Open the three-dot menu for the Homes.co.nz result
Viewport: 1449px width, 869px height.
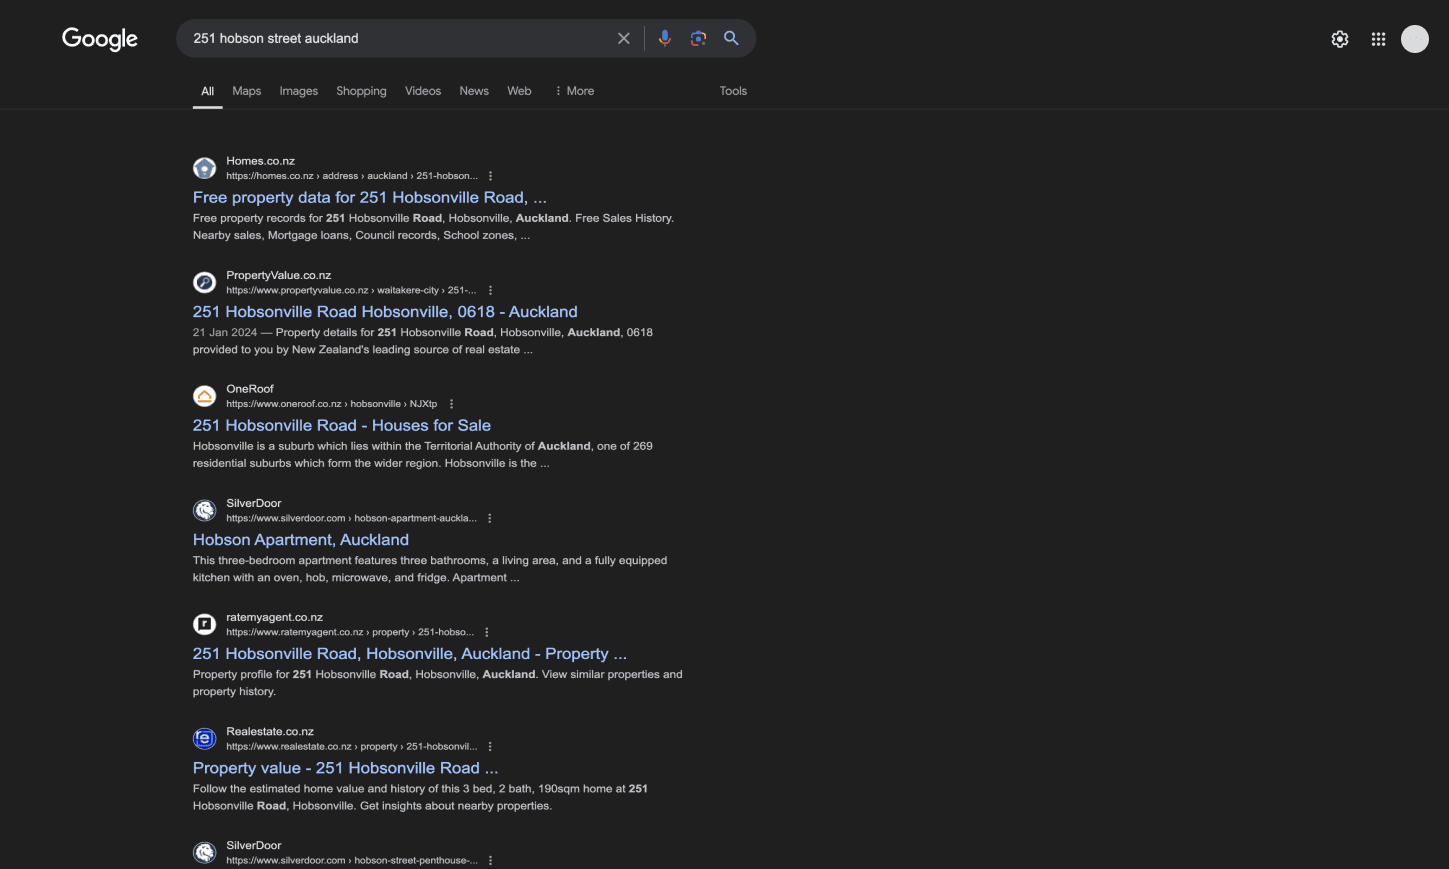coord(490,176)
